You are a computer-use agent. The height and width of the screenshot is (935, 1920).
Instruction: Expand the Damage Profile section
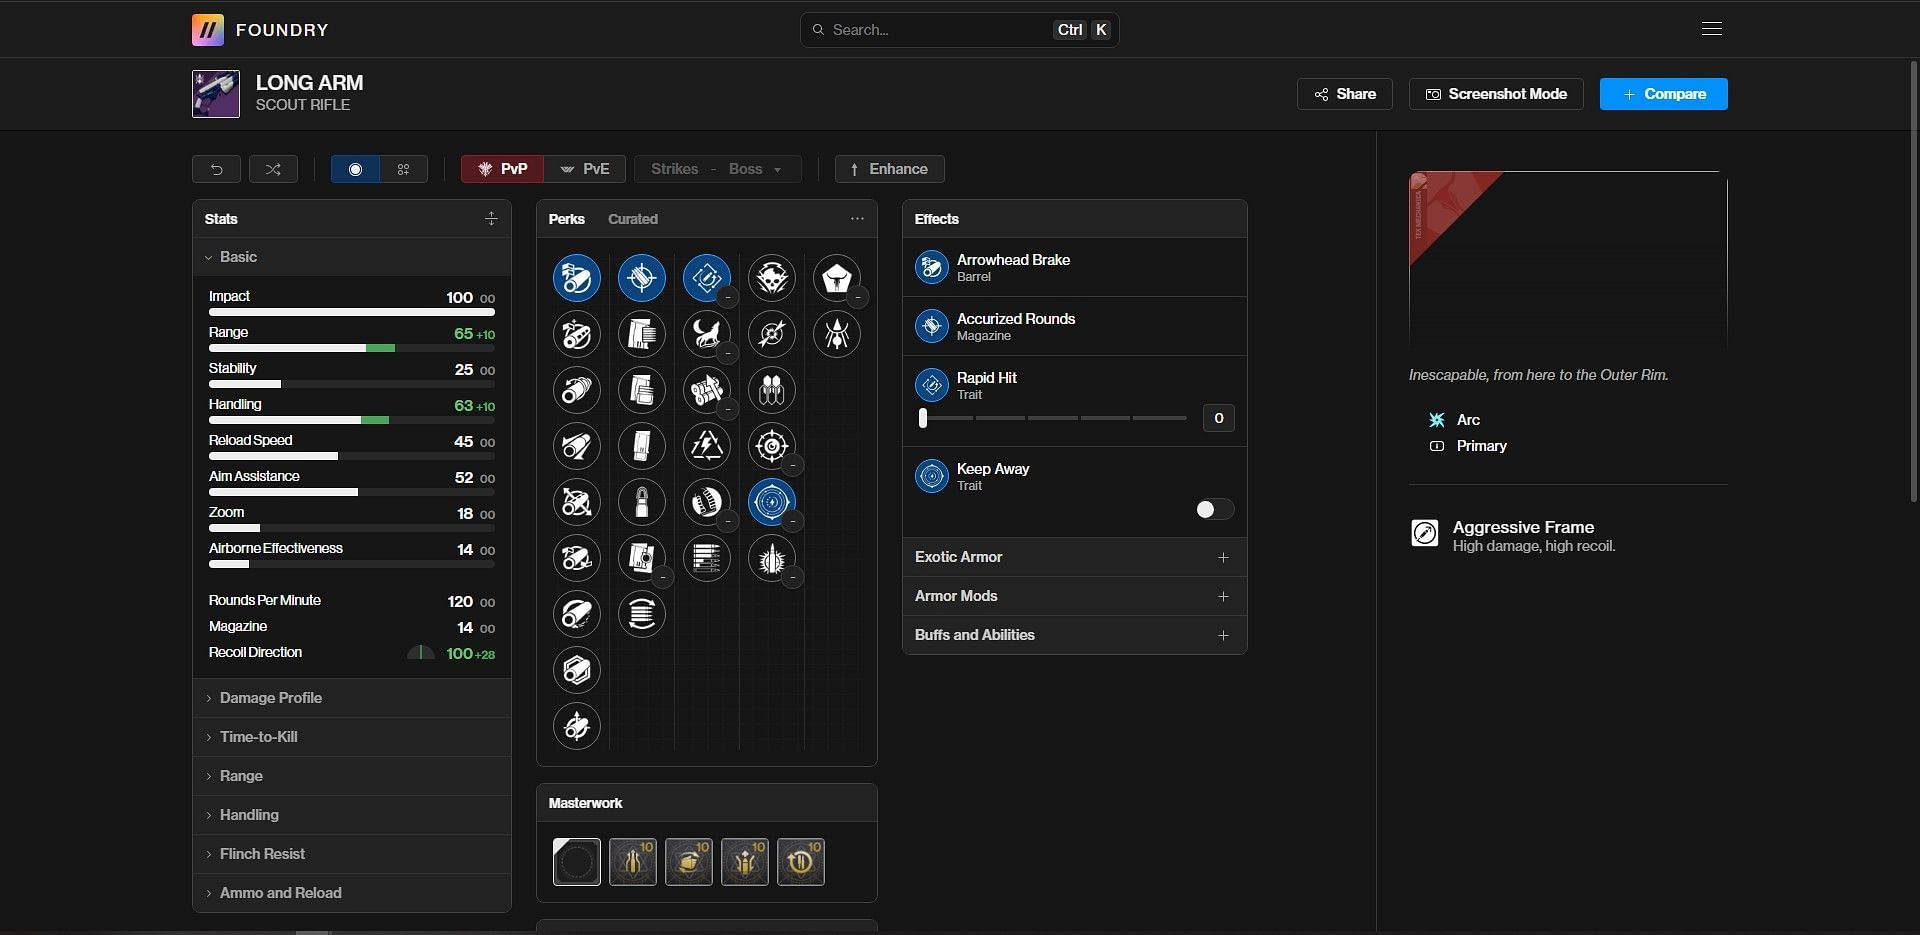coord(352,698)
